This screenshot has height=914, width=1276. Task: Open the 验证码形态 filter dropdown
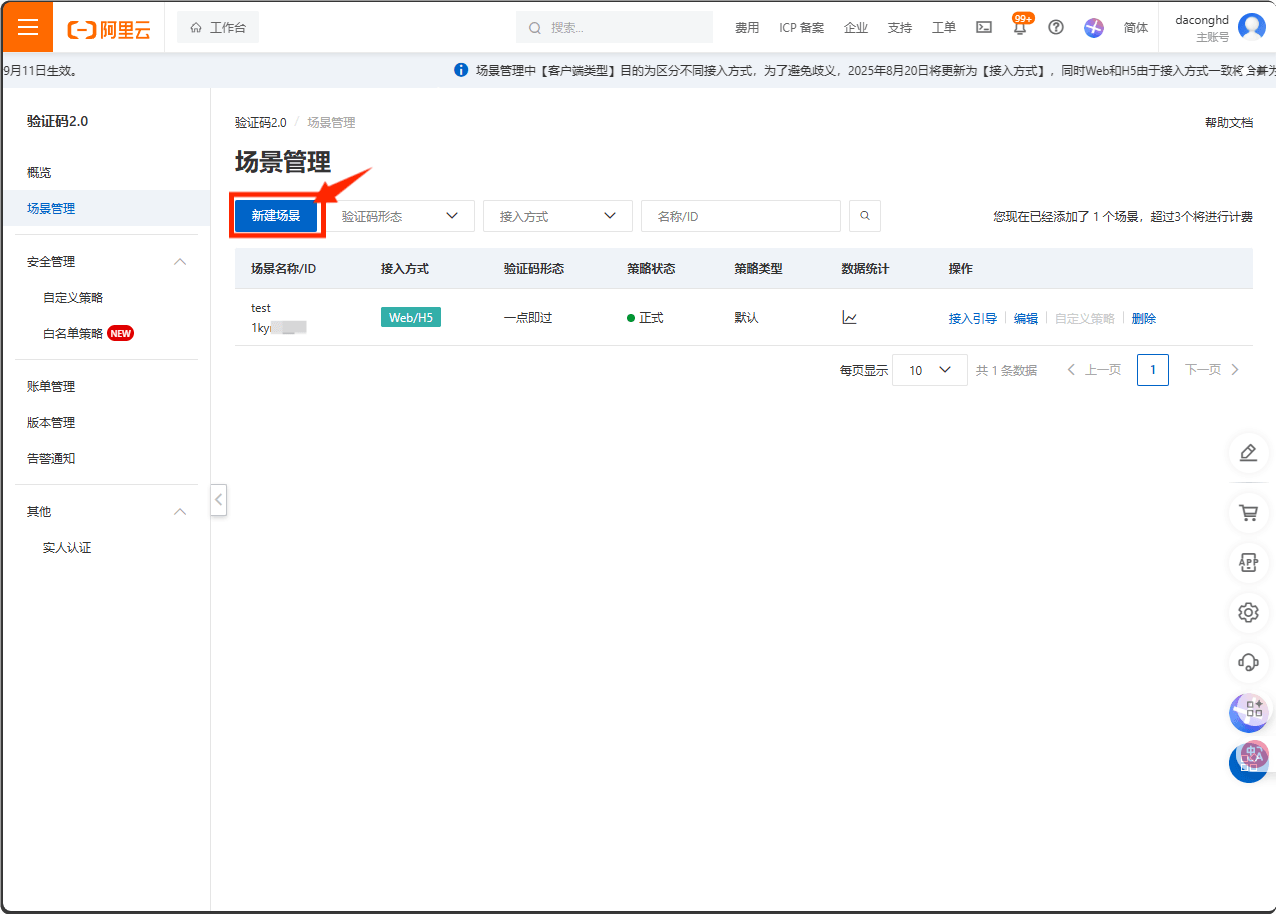coord(401,215)
